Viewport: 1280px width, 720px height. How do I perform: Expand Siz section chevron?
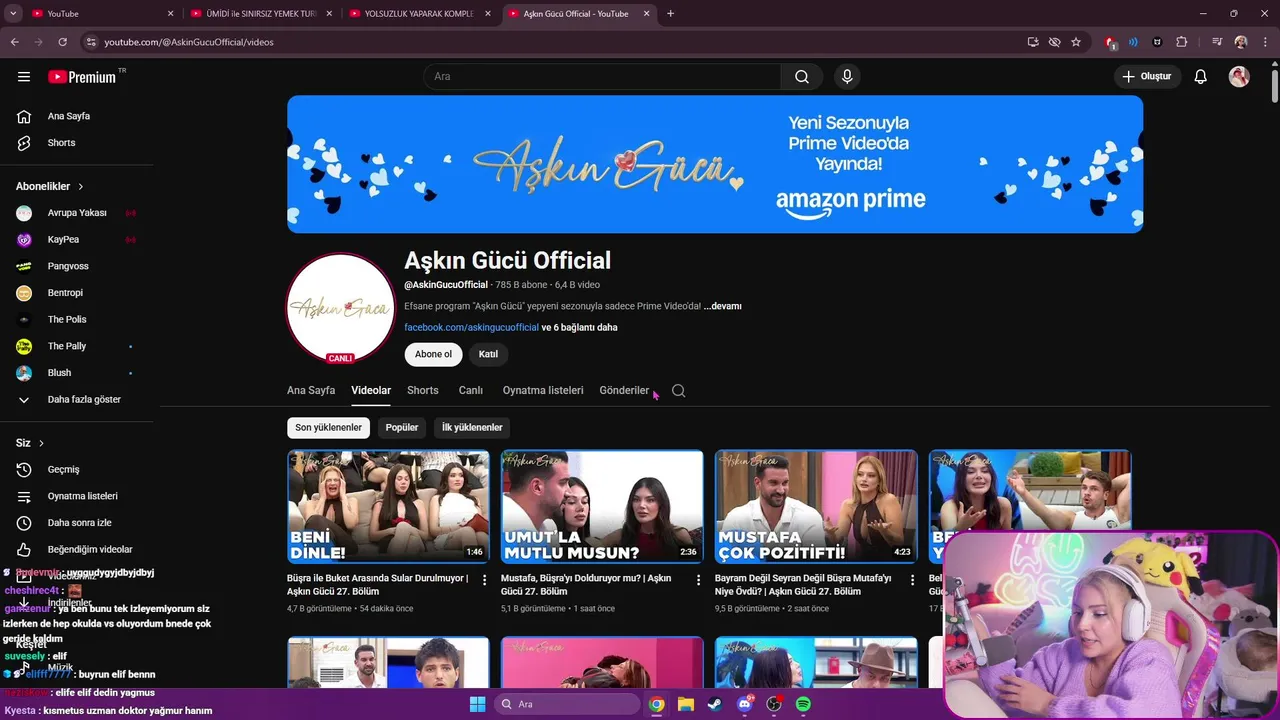pyautogui.click(x=41, y=443)
